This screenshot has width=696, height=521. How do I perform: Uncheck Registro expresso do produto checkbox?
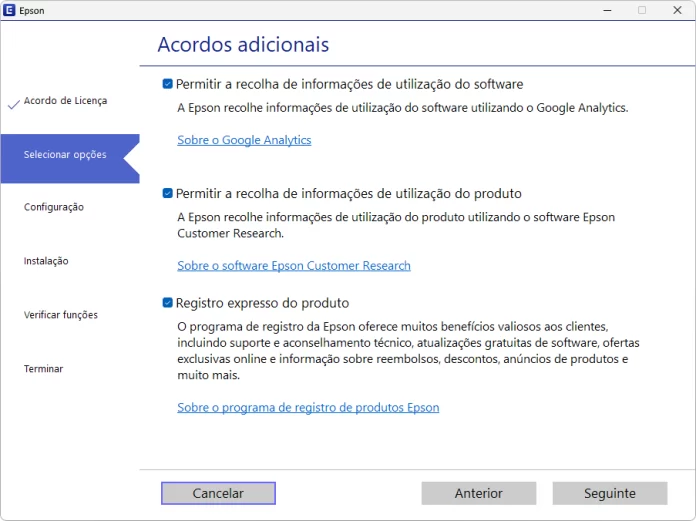(x=167, y=303)
